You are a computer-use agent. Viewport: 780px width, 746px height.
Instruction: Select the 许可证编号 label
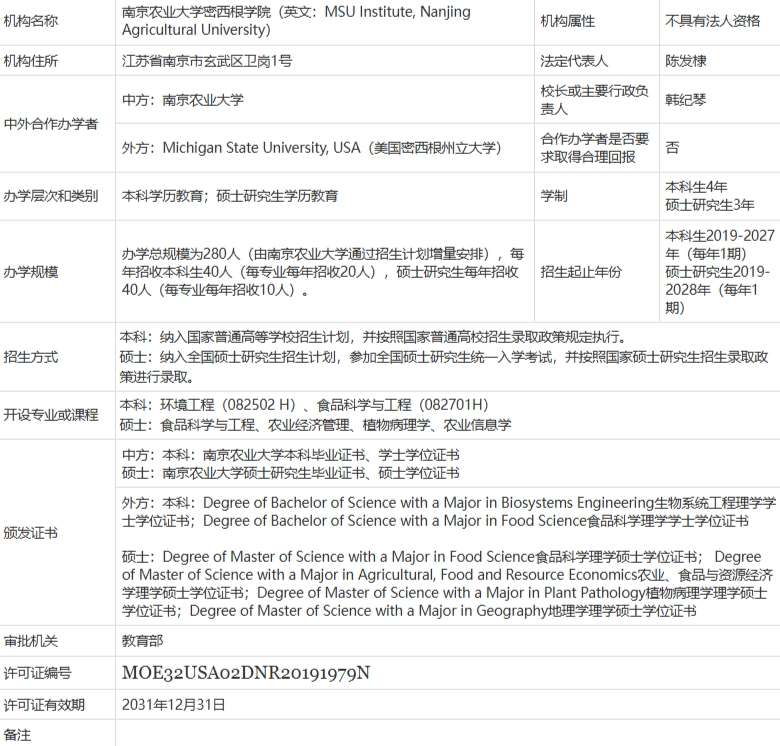point(37,673)
